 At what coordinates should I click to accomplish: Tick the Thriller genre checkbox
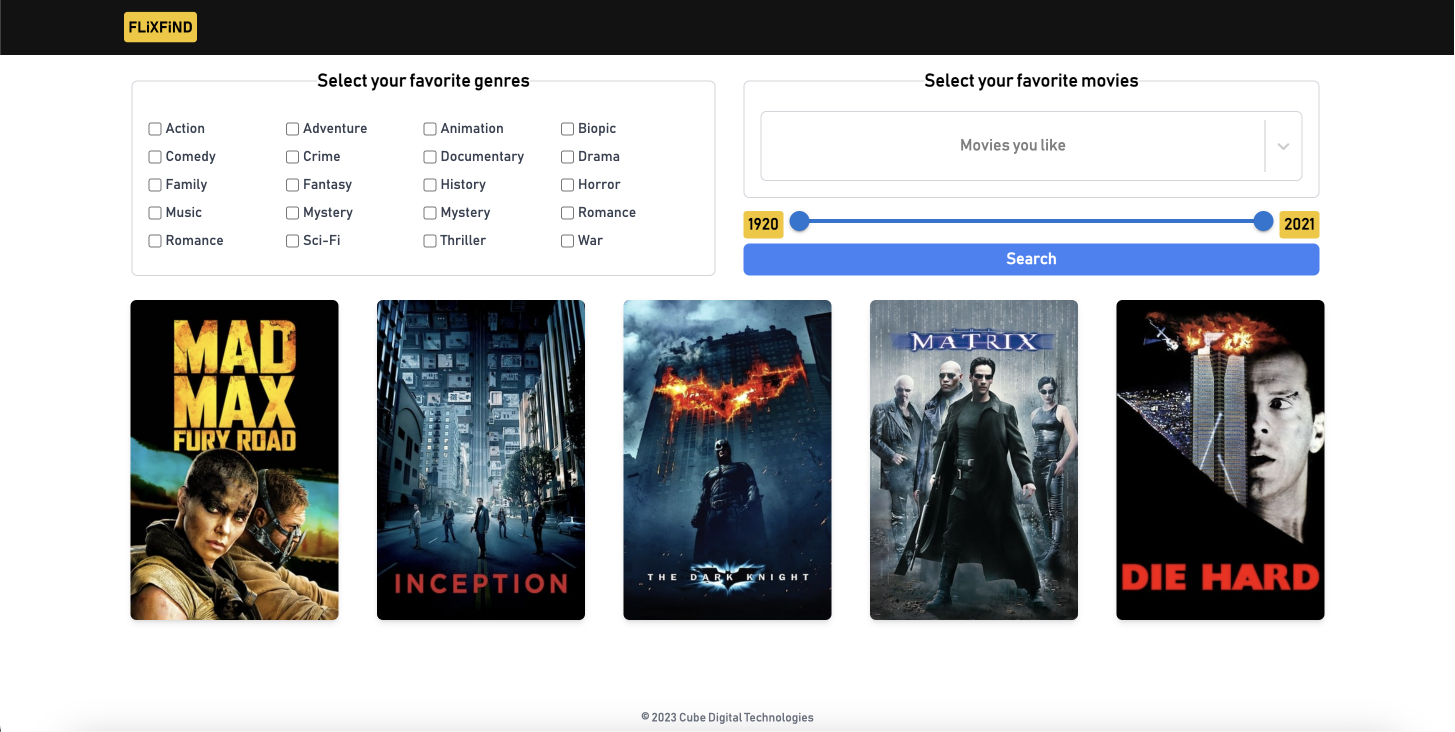coord(430,241)
